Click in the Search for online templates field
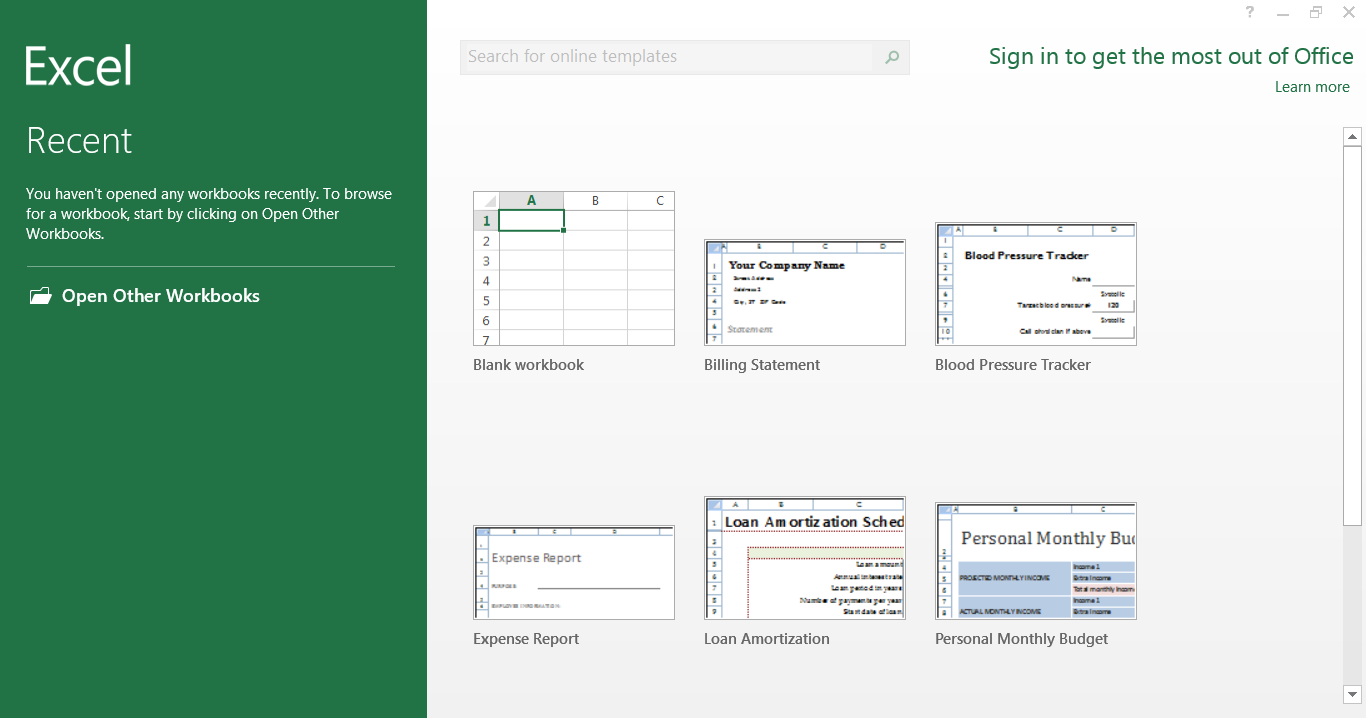Screen dimensions: 1367x718 pyautogui.click(x=667, y=57)
